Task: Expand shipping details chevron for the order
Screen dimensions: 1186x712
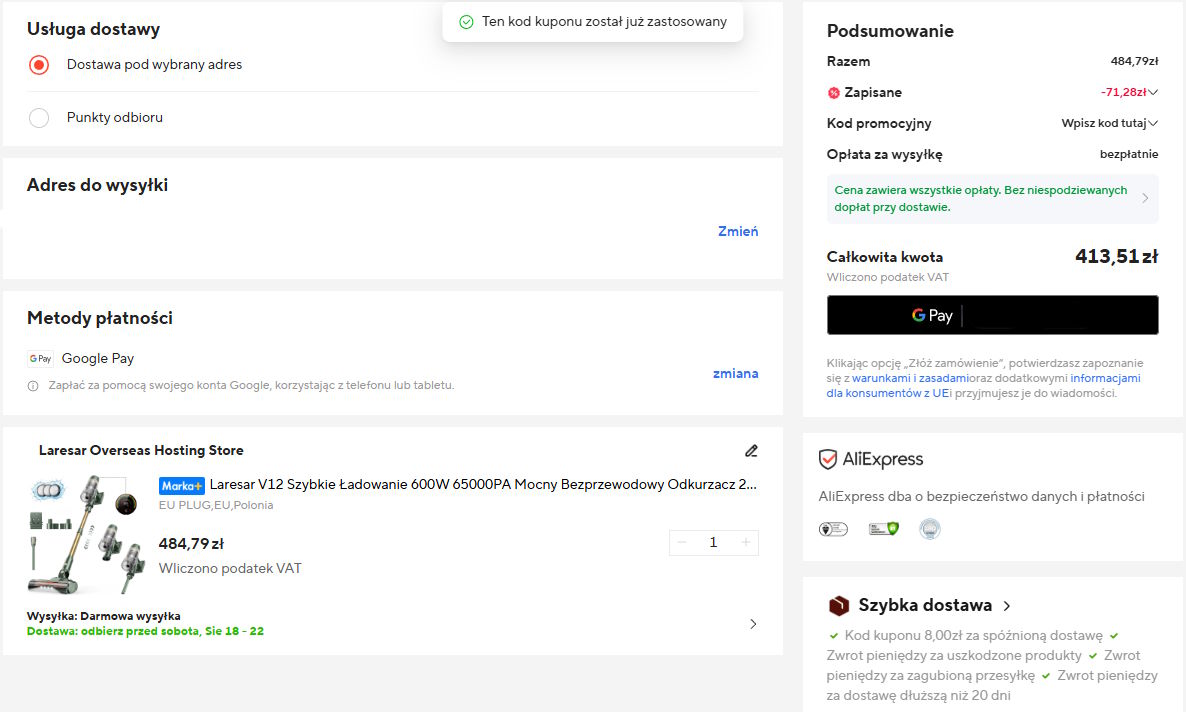Action: [x=753, y=624]
